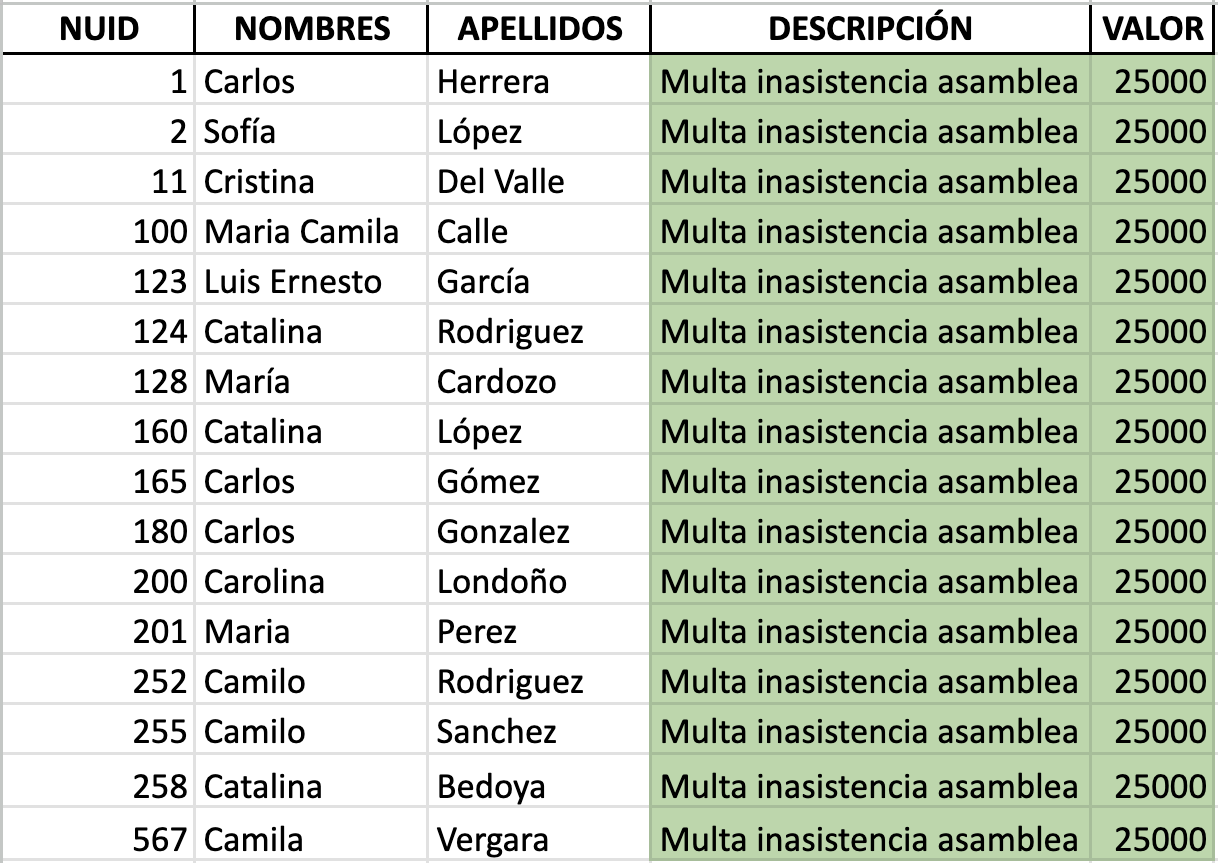Click the APELLIDOS column header
This screenshot has width=1218, height=863.
tap(539, 29)
